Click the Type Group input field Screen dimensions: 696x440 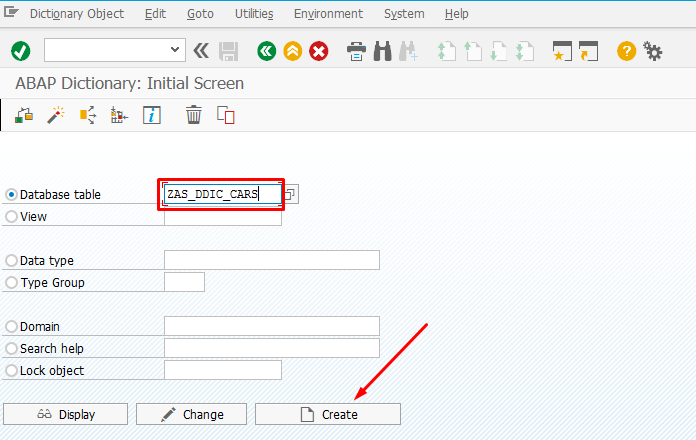[184, 282]
